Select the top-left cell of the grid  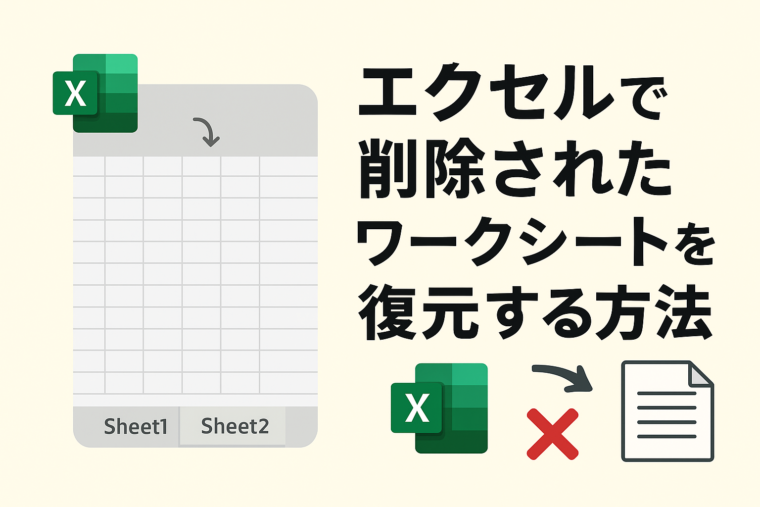pos(89,166)
